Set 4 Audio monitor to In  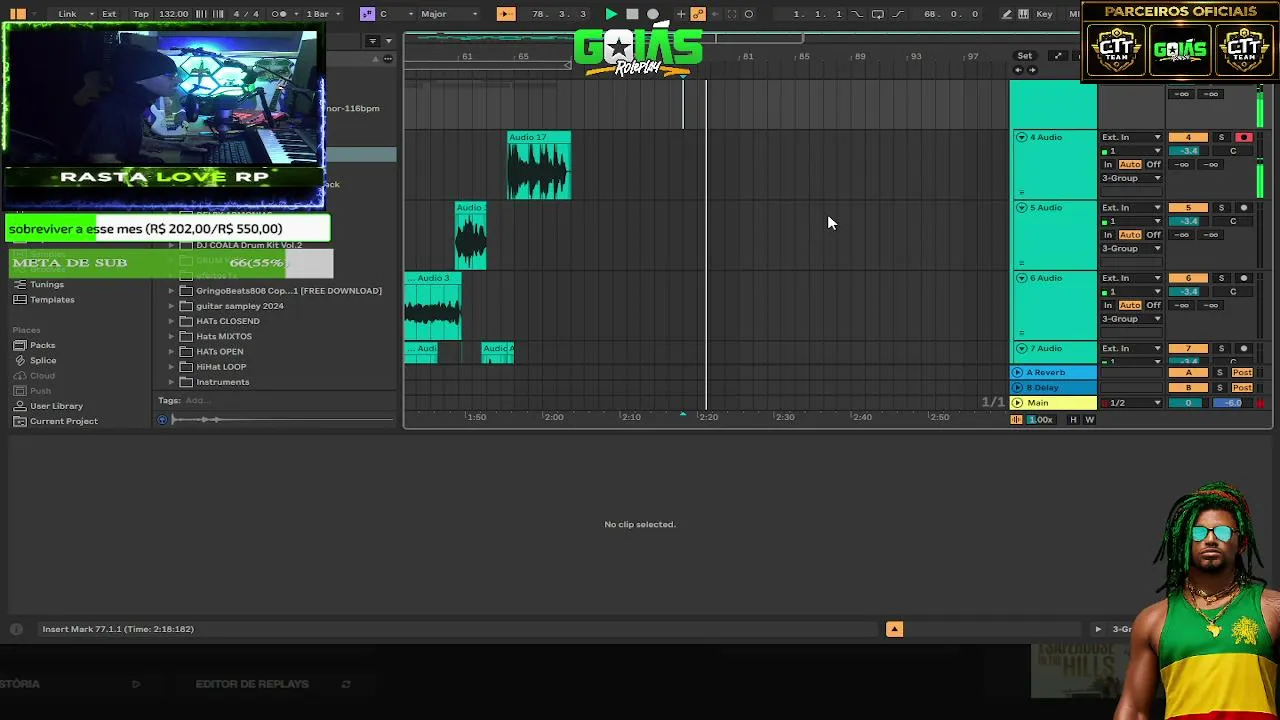tap(1108, 164)
